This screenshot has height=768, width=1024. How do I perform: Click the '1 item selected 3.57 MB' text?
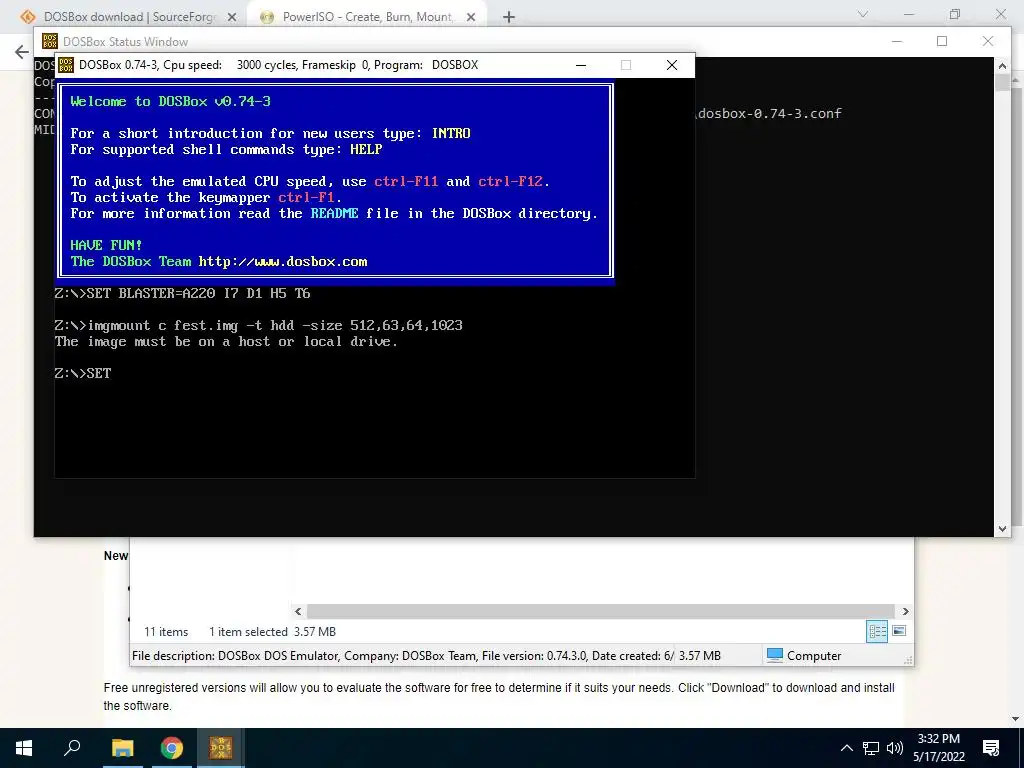(x=272, y=632)
